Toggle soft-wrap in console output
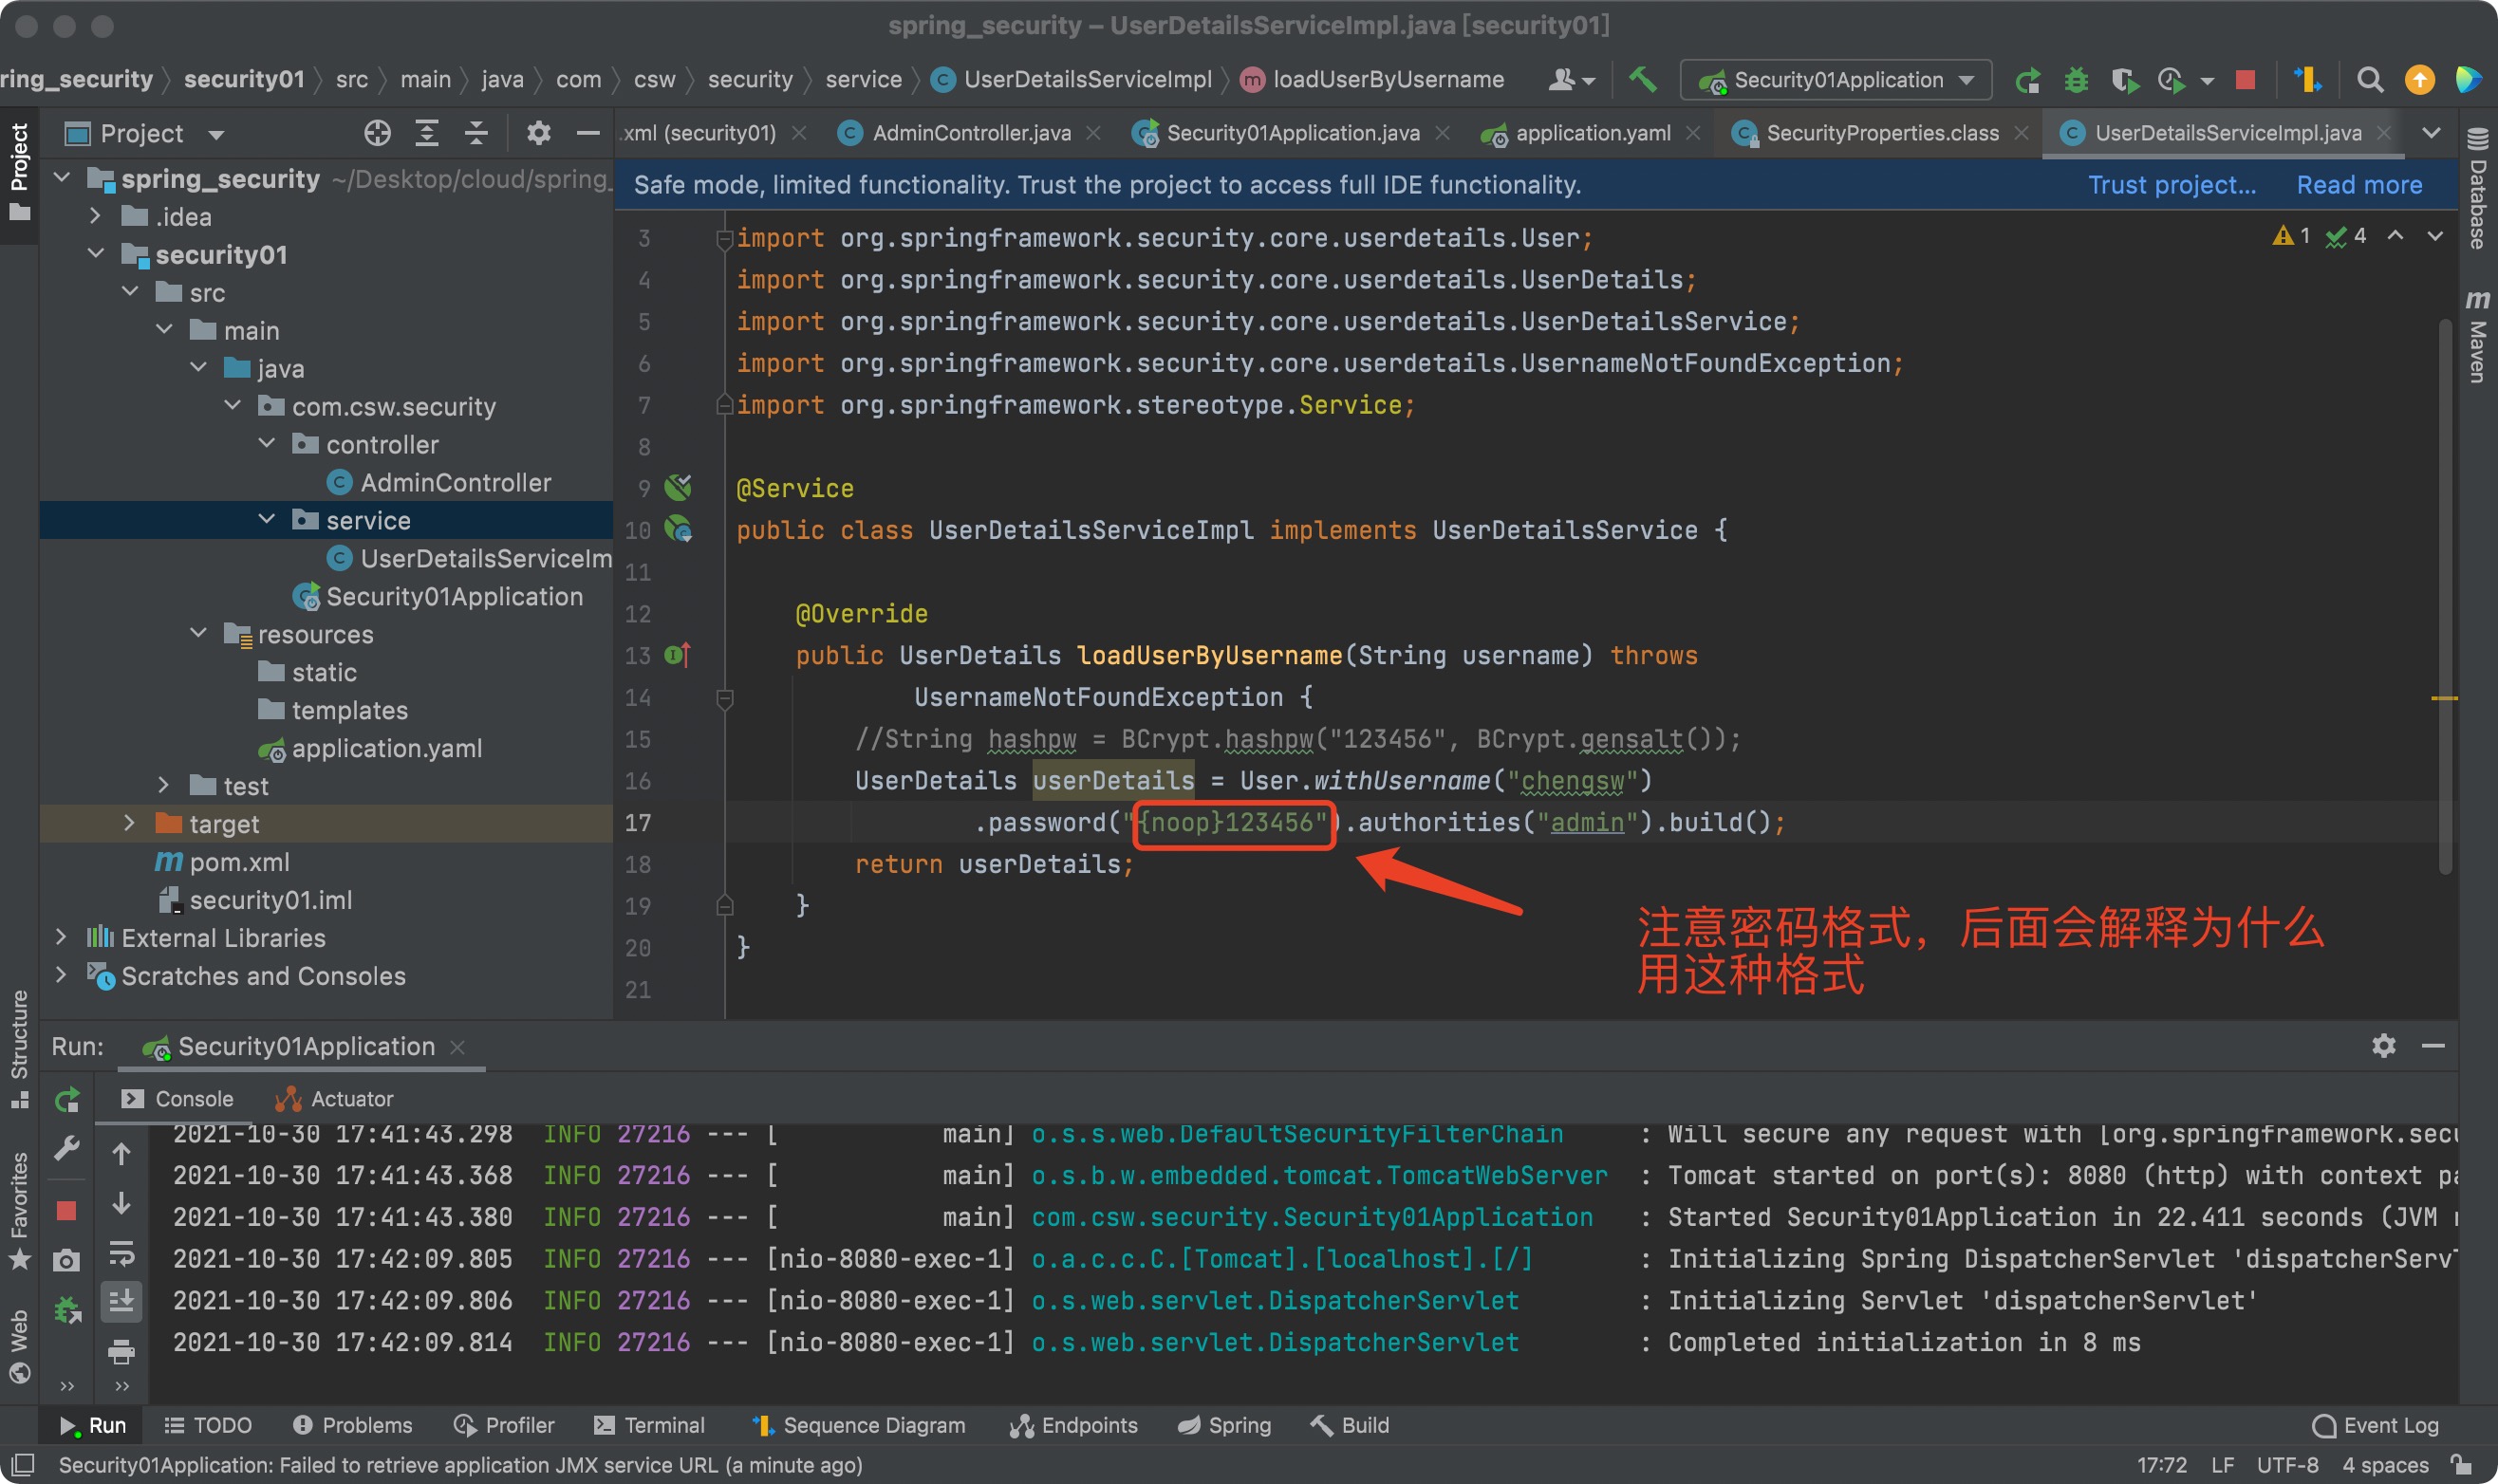2498x1484 pixels. 121,1253
